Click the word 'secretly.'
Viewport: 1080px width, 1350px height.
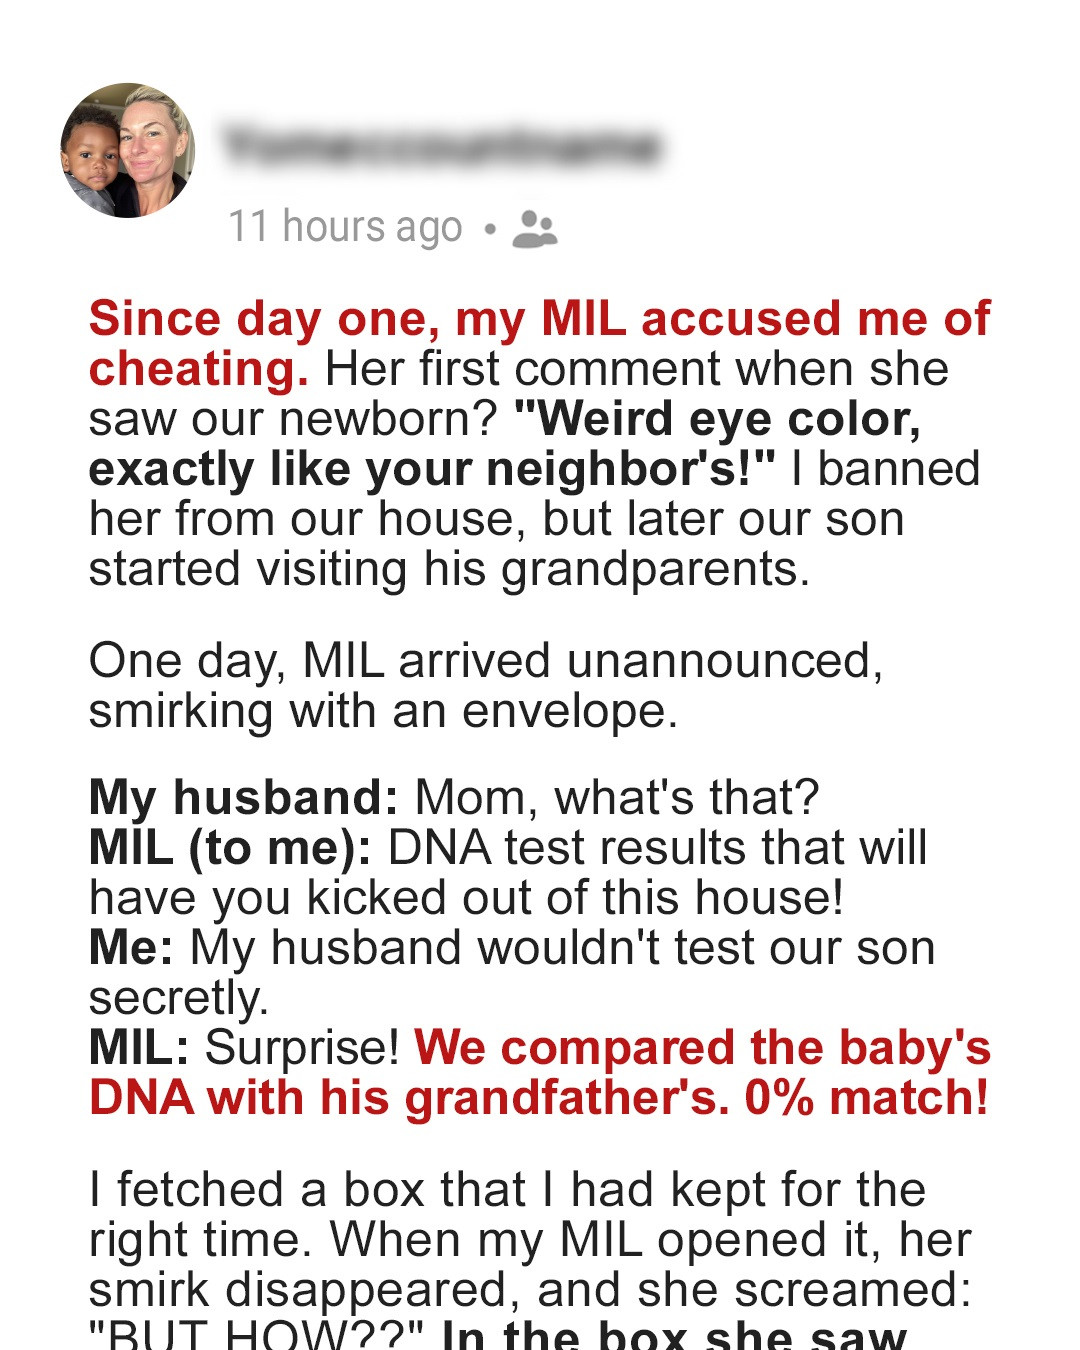(x=178, y=998)
